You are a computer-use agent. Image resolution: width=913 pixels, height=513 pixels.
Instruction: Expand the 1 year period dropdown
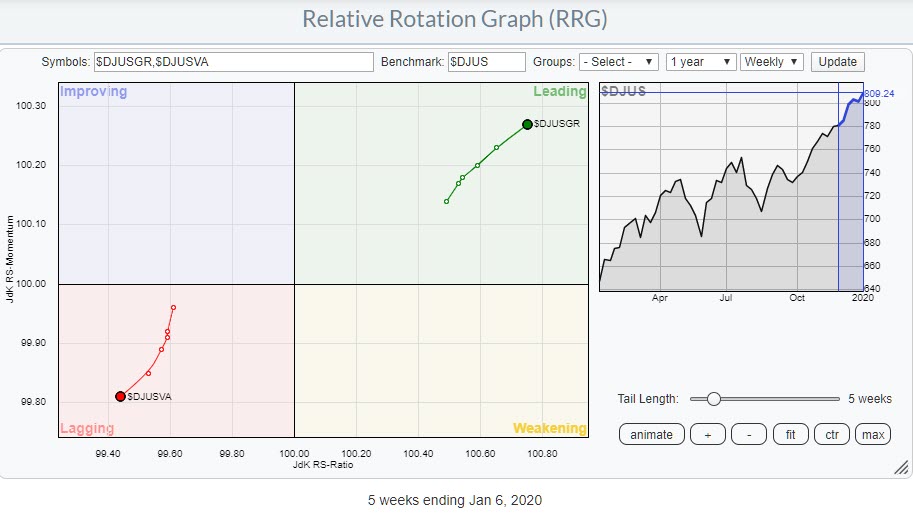point(701,62)
